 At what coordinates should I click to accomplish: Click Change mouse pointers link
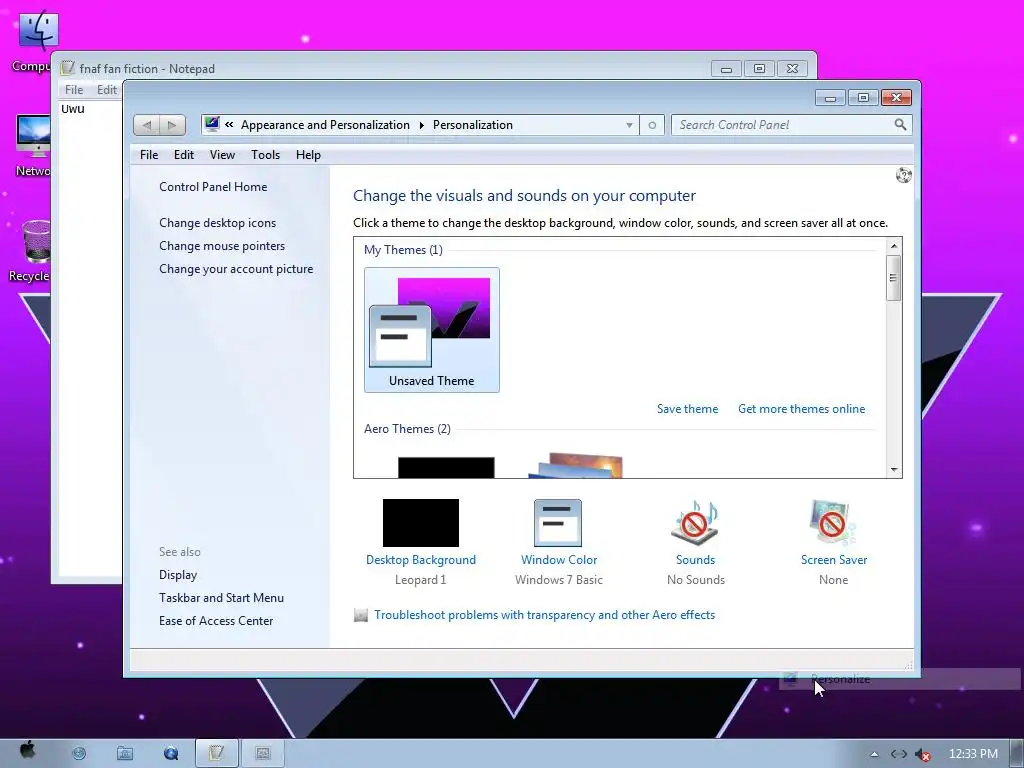[222, 246]
